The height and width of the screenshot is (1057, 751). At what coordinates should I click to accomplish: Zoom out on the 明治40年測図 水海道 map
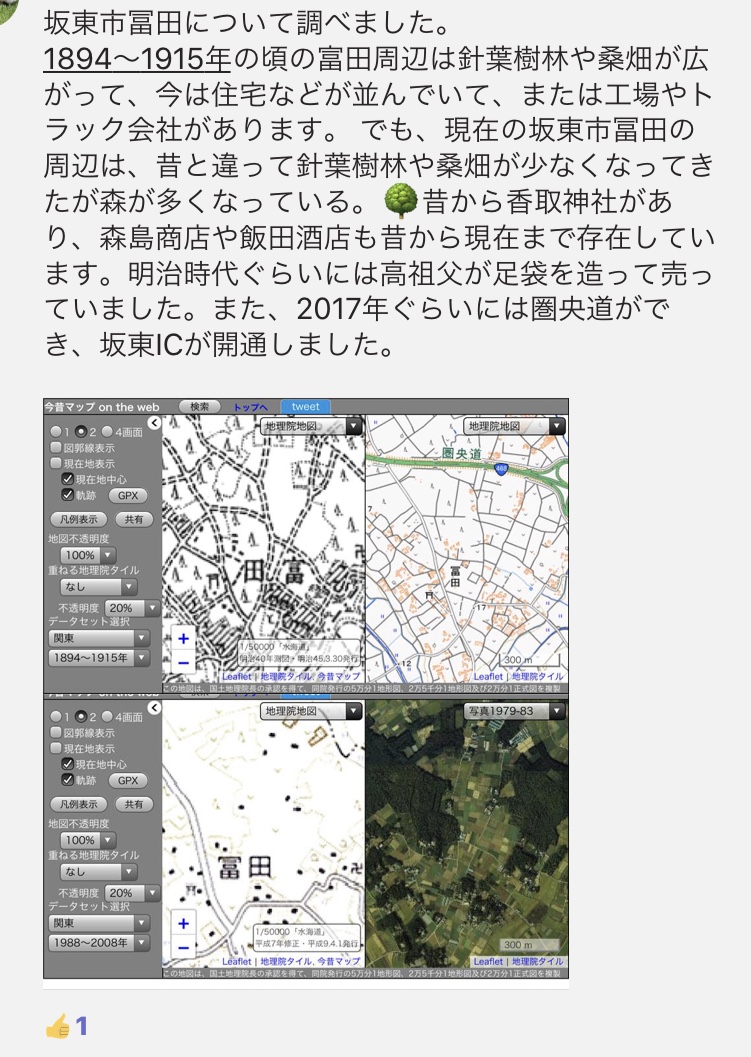pyautogui.click(x=183, y=662)
